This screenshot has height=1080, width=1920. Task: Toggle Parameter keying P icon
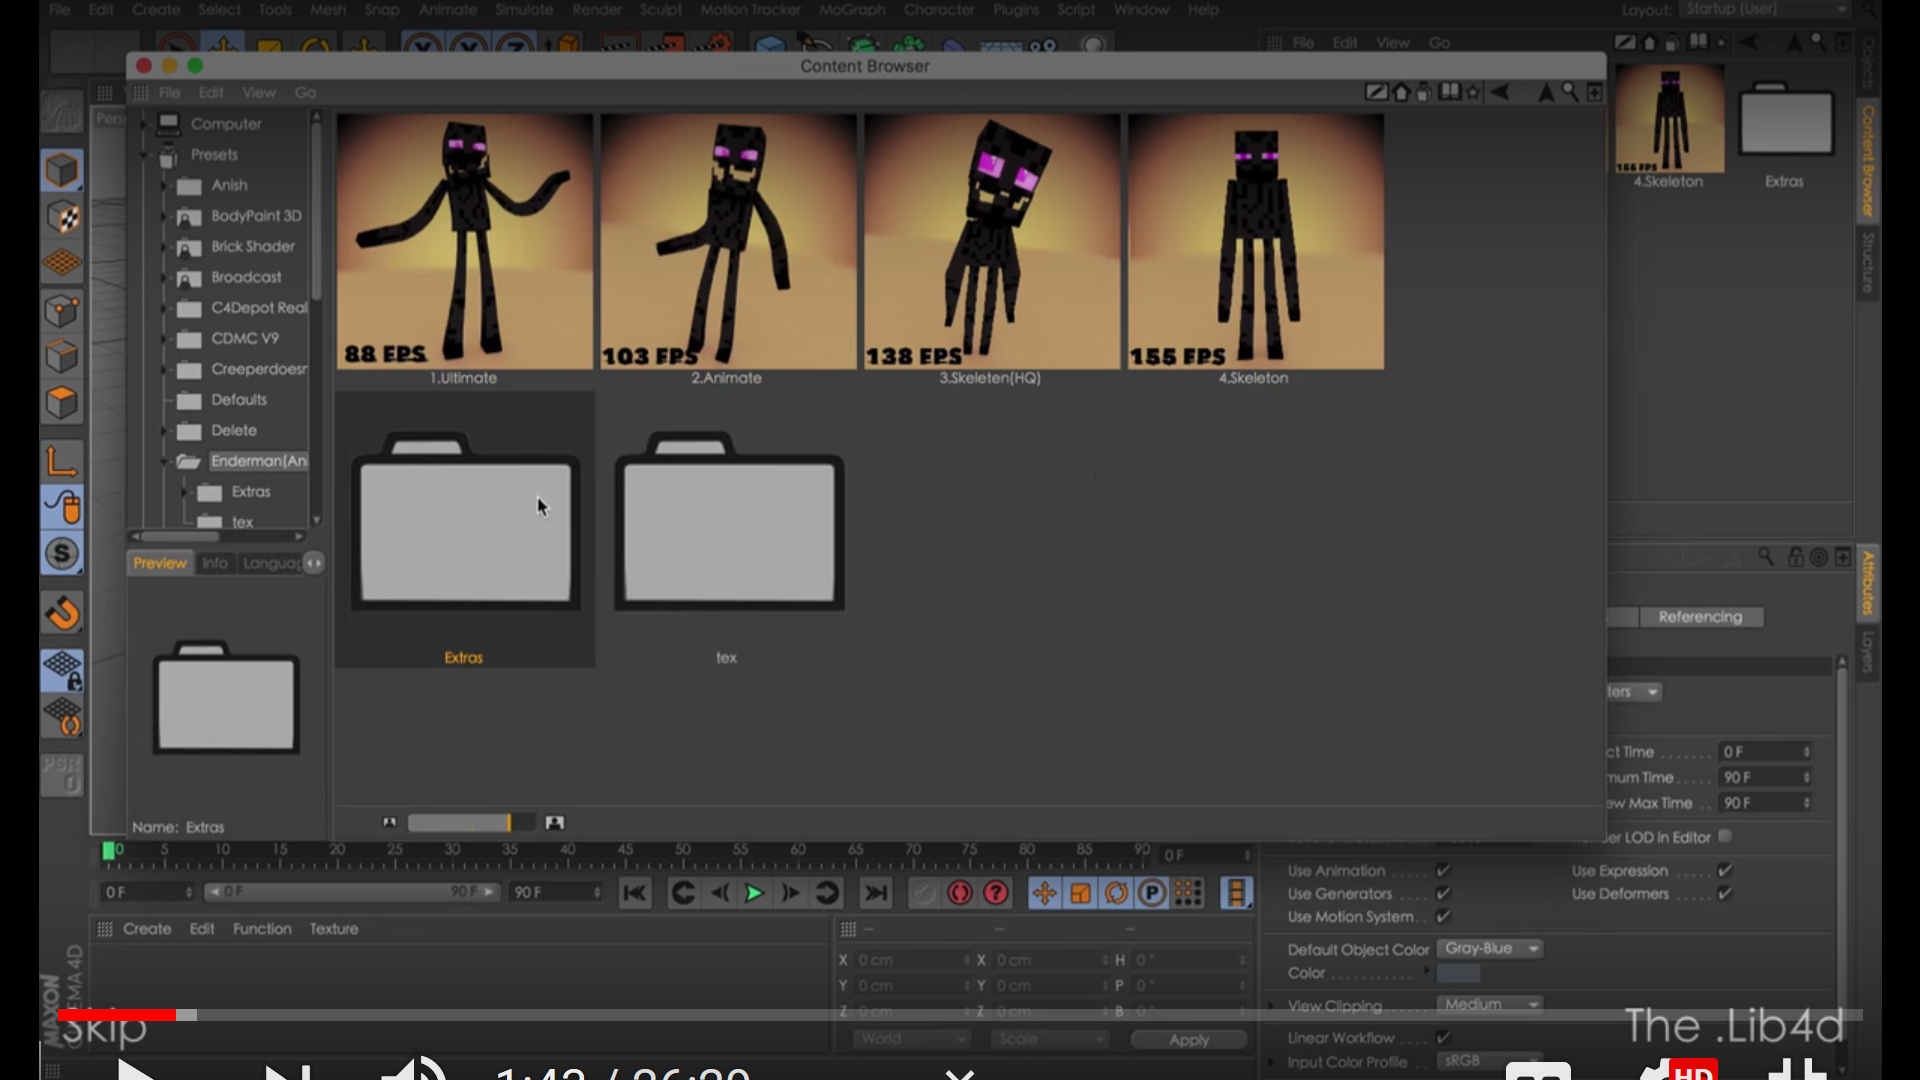coord(1152,893)
